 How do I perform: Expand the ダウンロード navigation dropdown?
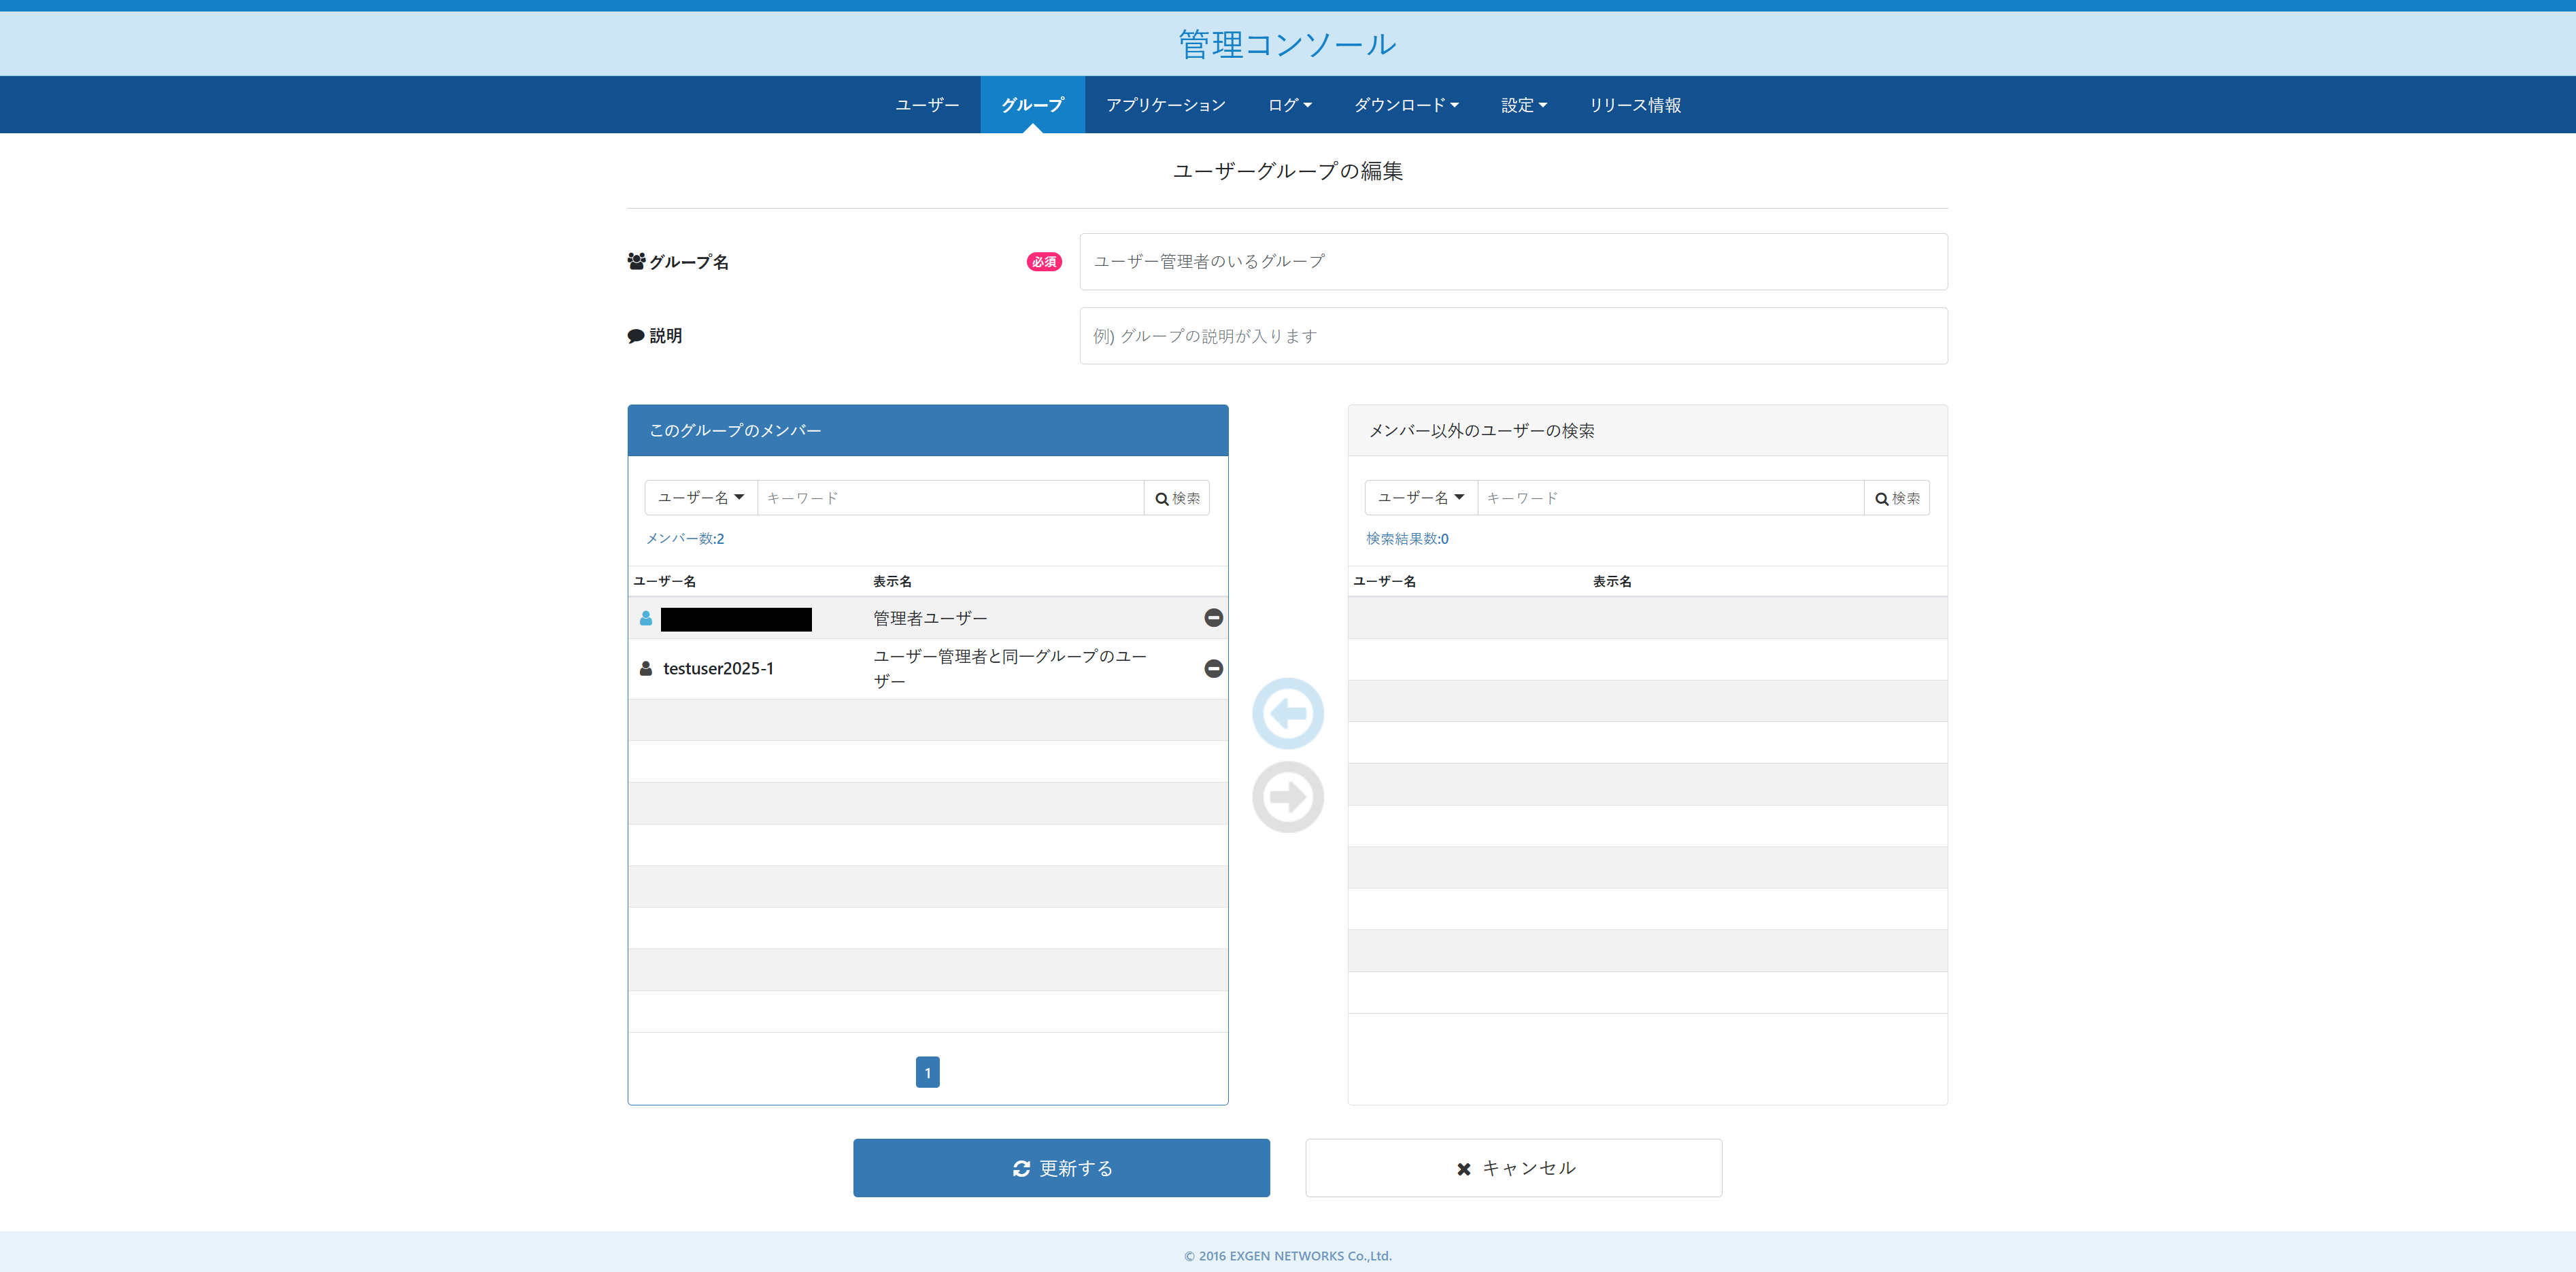(1405, 105)
